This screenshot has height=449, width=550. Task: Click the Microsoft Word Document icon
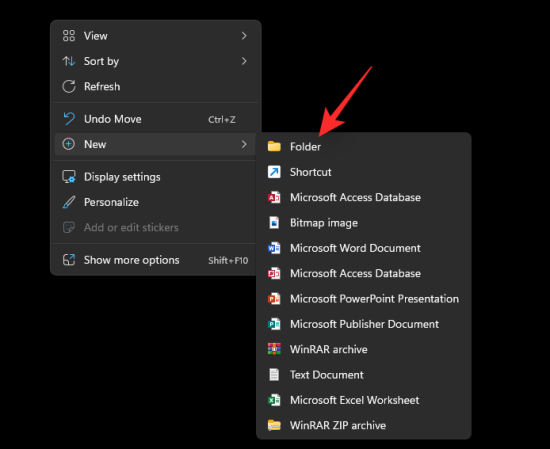tap(274, 248)
